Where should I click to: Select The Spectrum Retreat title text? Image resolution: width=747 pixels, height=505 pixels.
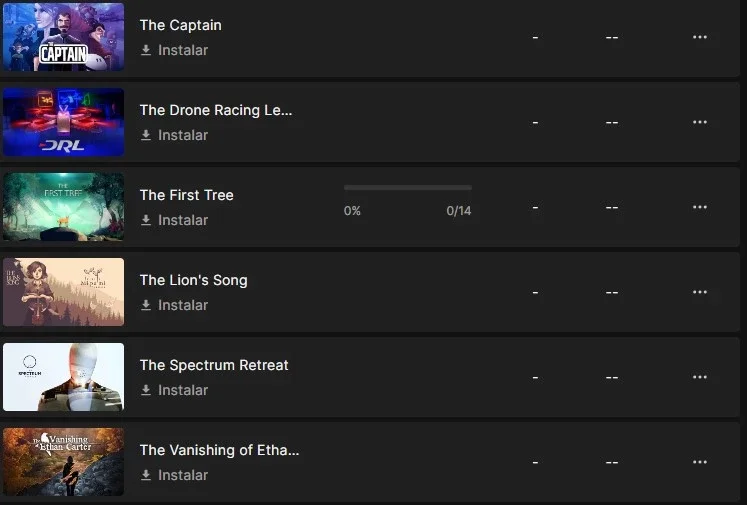tap(214, 365)
